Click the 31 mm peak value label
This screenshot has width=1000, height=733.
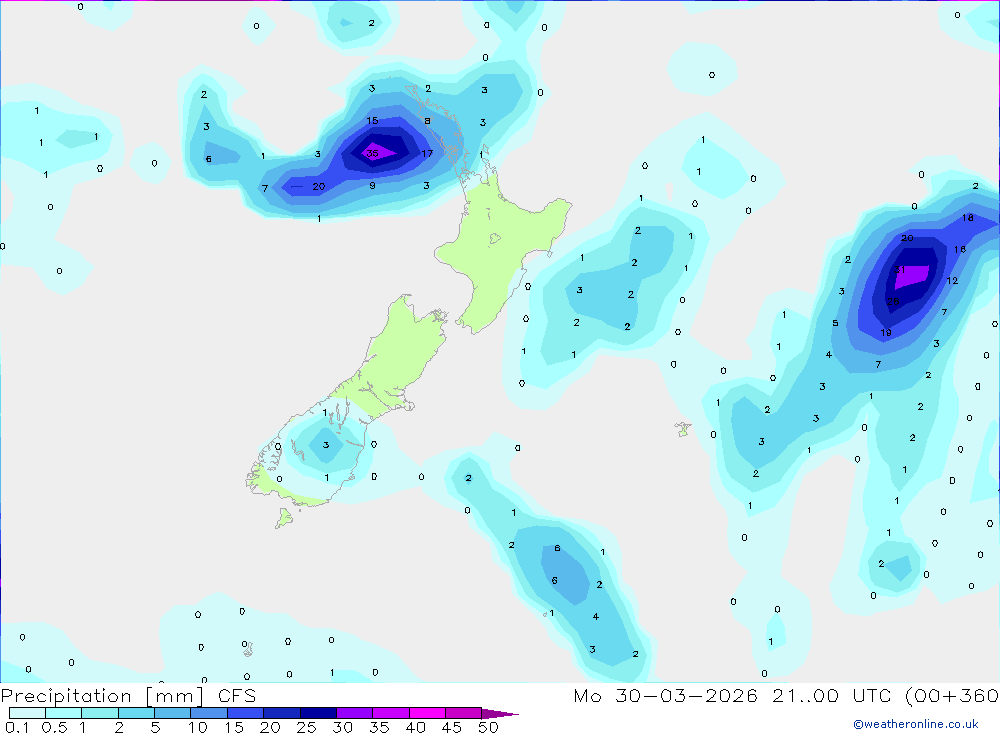pos(900,269)
